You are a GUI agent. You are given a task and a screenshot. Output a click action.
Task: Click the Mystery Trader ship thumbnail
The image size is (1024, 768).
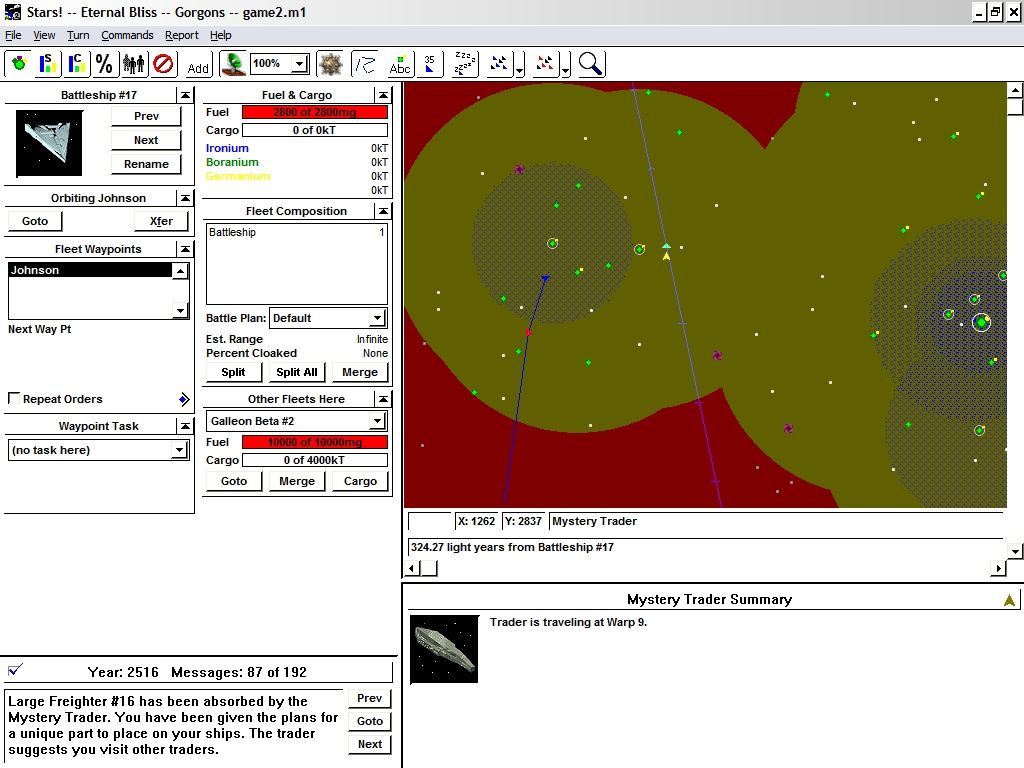pyautogui.click(x=444, y=649)
